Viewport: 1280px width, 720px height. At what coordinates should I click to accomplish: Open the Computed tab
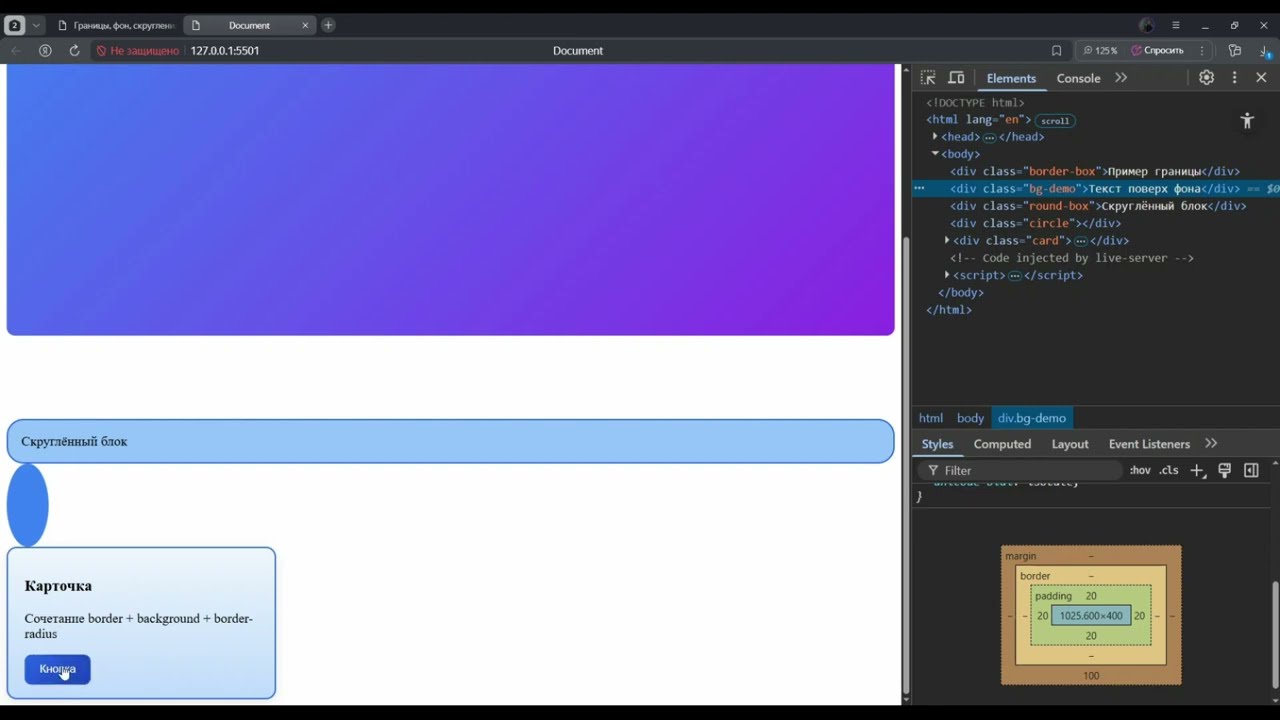[1002, 444]
